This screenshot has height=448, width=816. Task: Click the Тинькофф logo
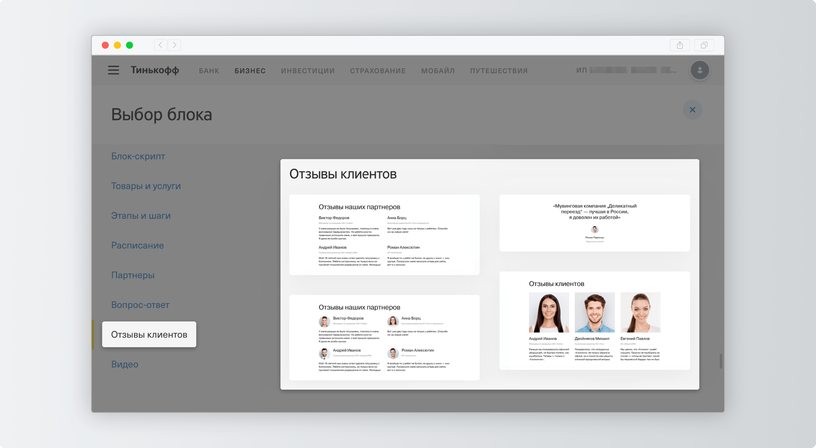pos(155,70)
